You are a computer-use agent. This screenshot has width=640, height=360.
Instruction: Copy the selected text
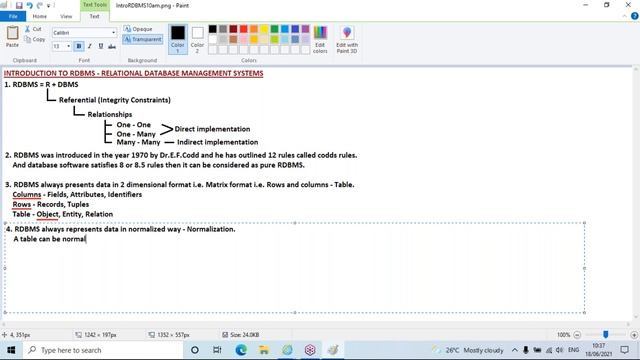(x=35, y=39)
